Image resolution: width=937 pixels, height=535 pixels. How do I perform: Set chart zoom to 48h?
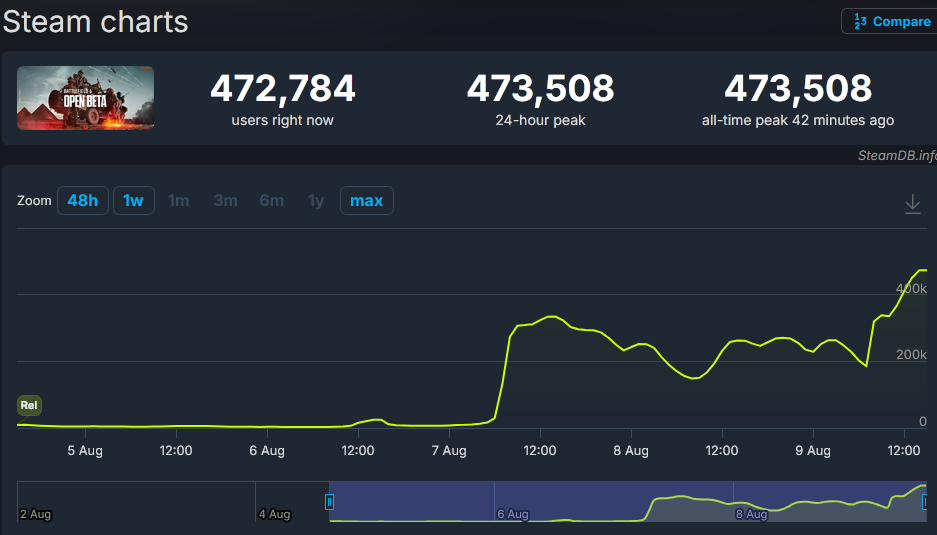point(82,200)
